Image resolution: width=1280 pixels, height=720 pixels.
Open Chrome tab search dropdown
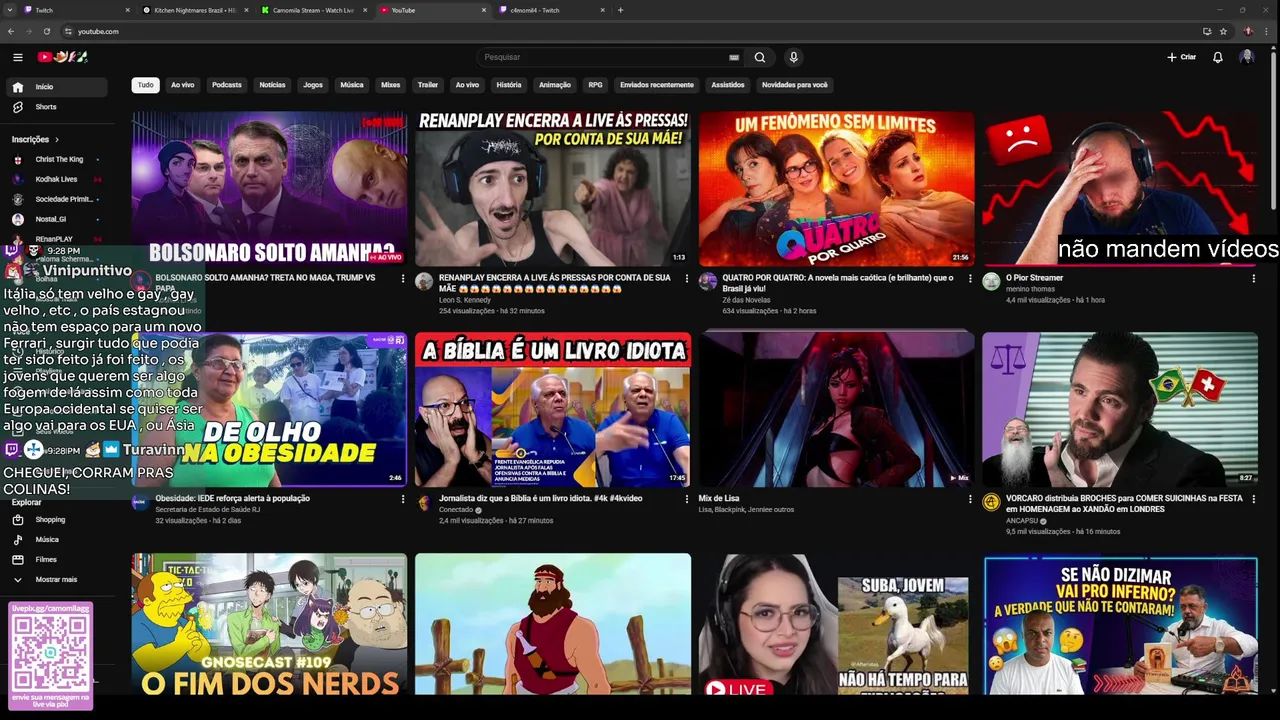pos(12,10)
